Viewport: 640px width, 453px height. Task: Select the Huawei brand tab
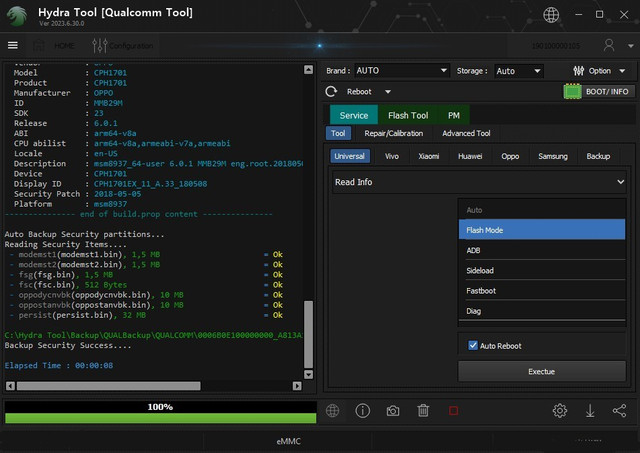pos(470,156)
